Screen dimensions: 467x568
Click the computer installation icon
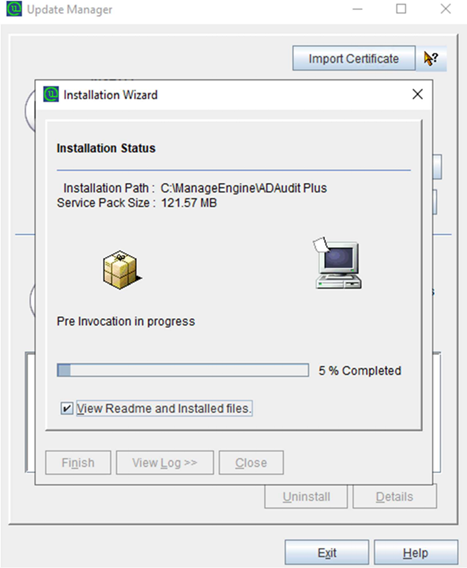point(337,263)
